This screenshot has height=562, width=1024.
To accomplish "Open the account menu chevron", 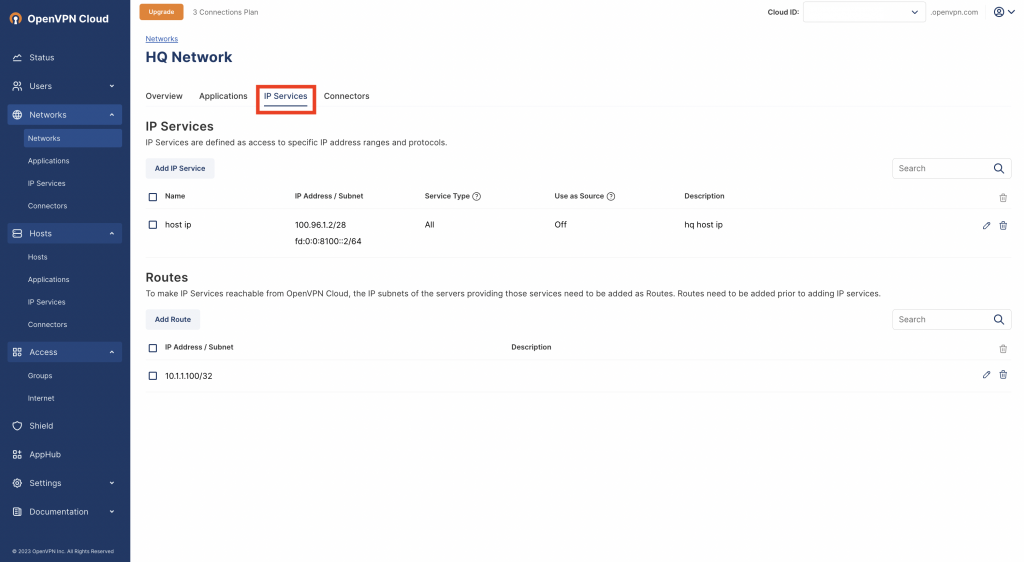I will pyautogui.click(x=1012, y=12).
